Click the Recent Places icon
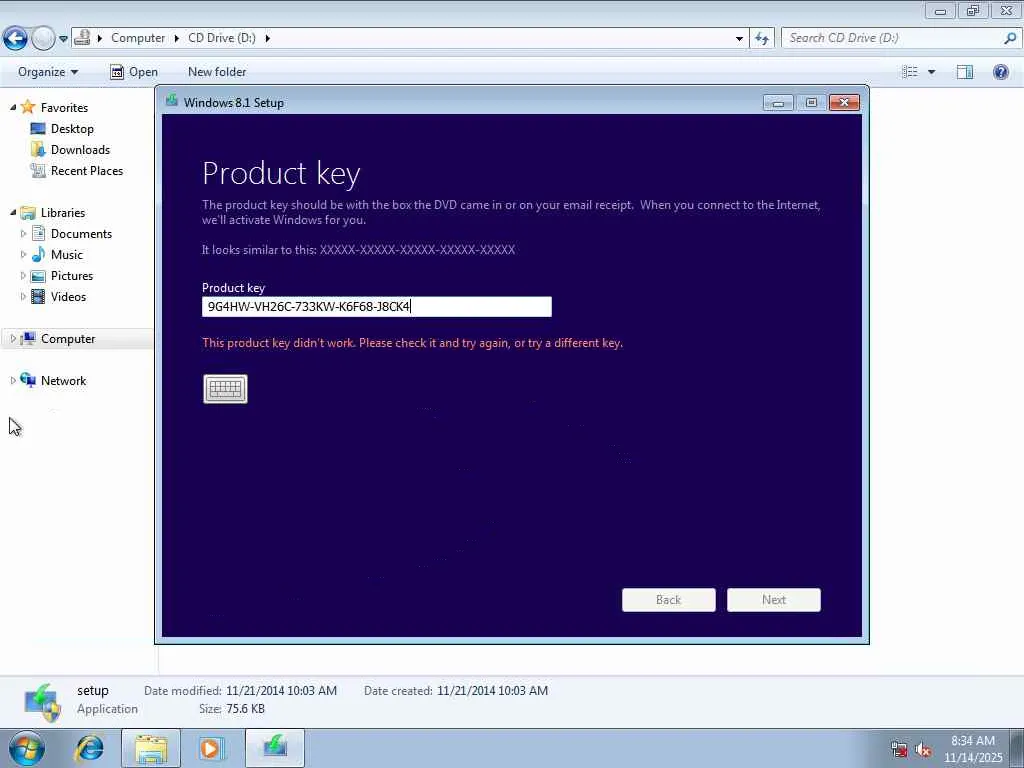 click(38, 170)
